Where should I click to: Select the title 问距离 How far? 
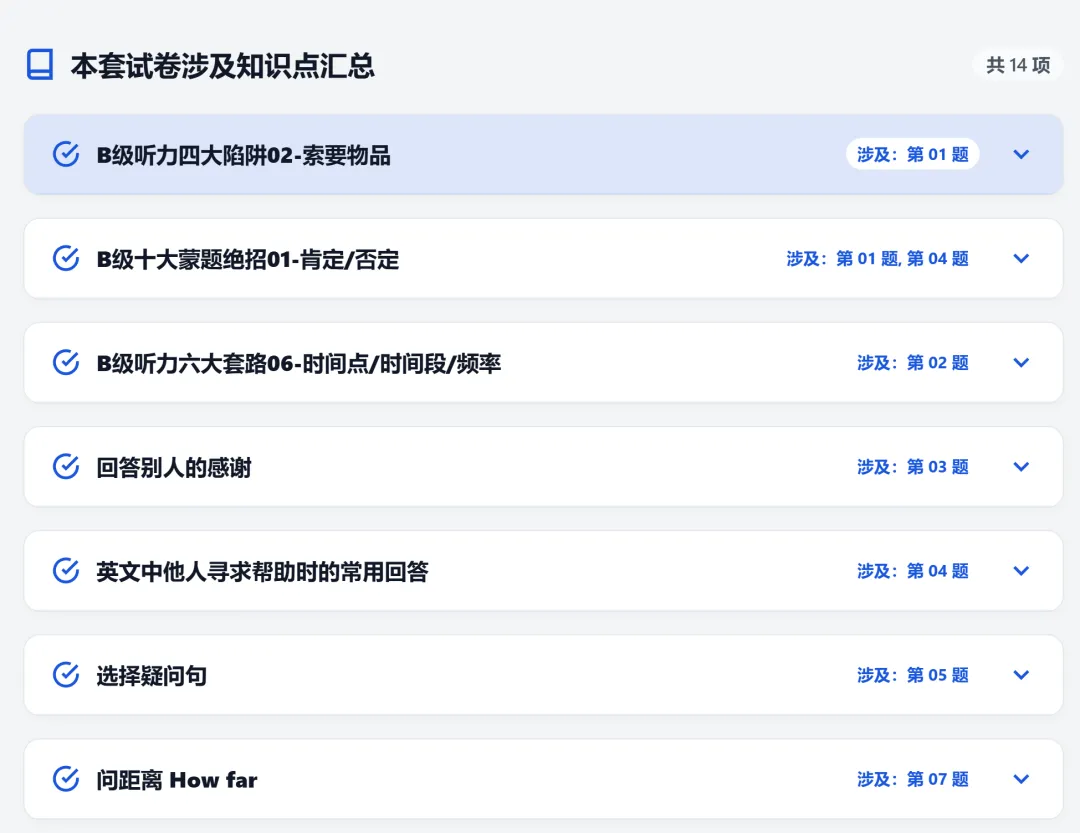pyautogui.click(x=177, y=779)
